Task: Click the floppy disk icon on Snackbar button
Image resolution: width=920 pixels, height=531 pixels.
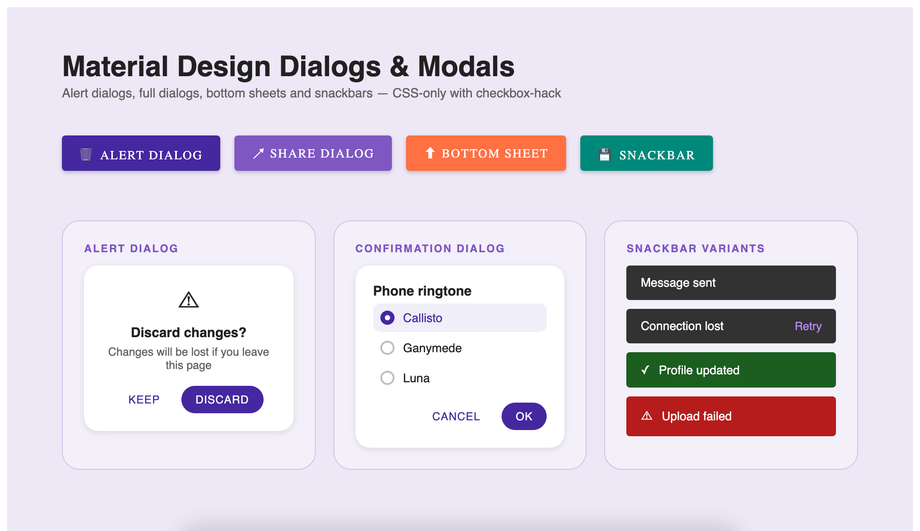Action: (x=604, y=154)
